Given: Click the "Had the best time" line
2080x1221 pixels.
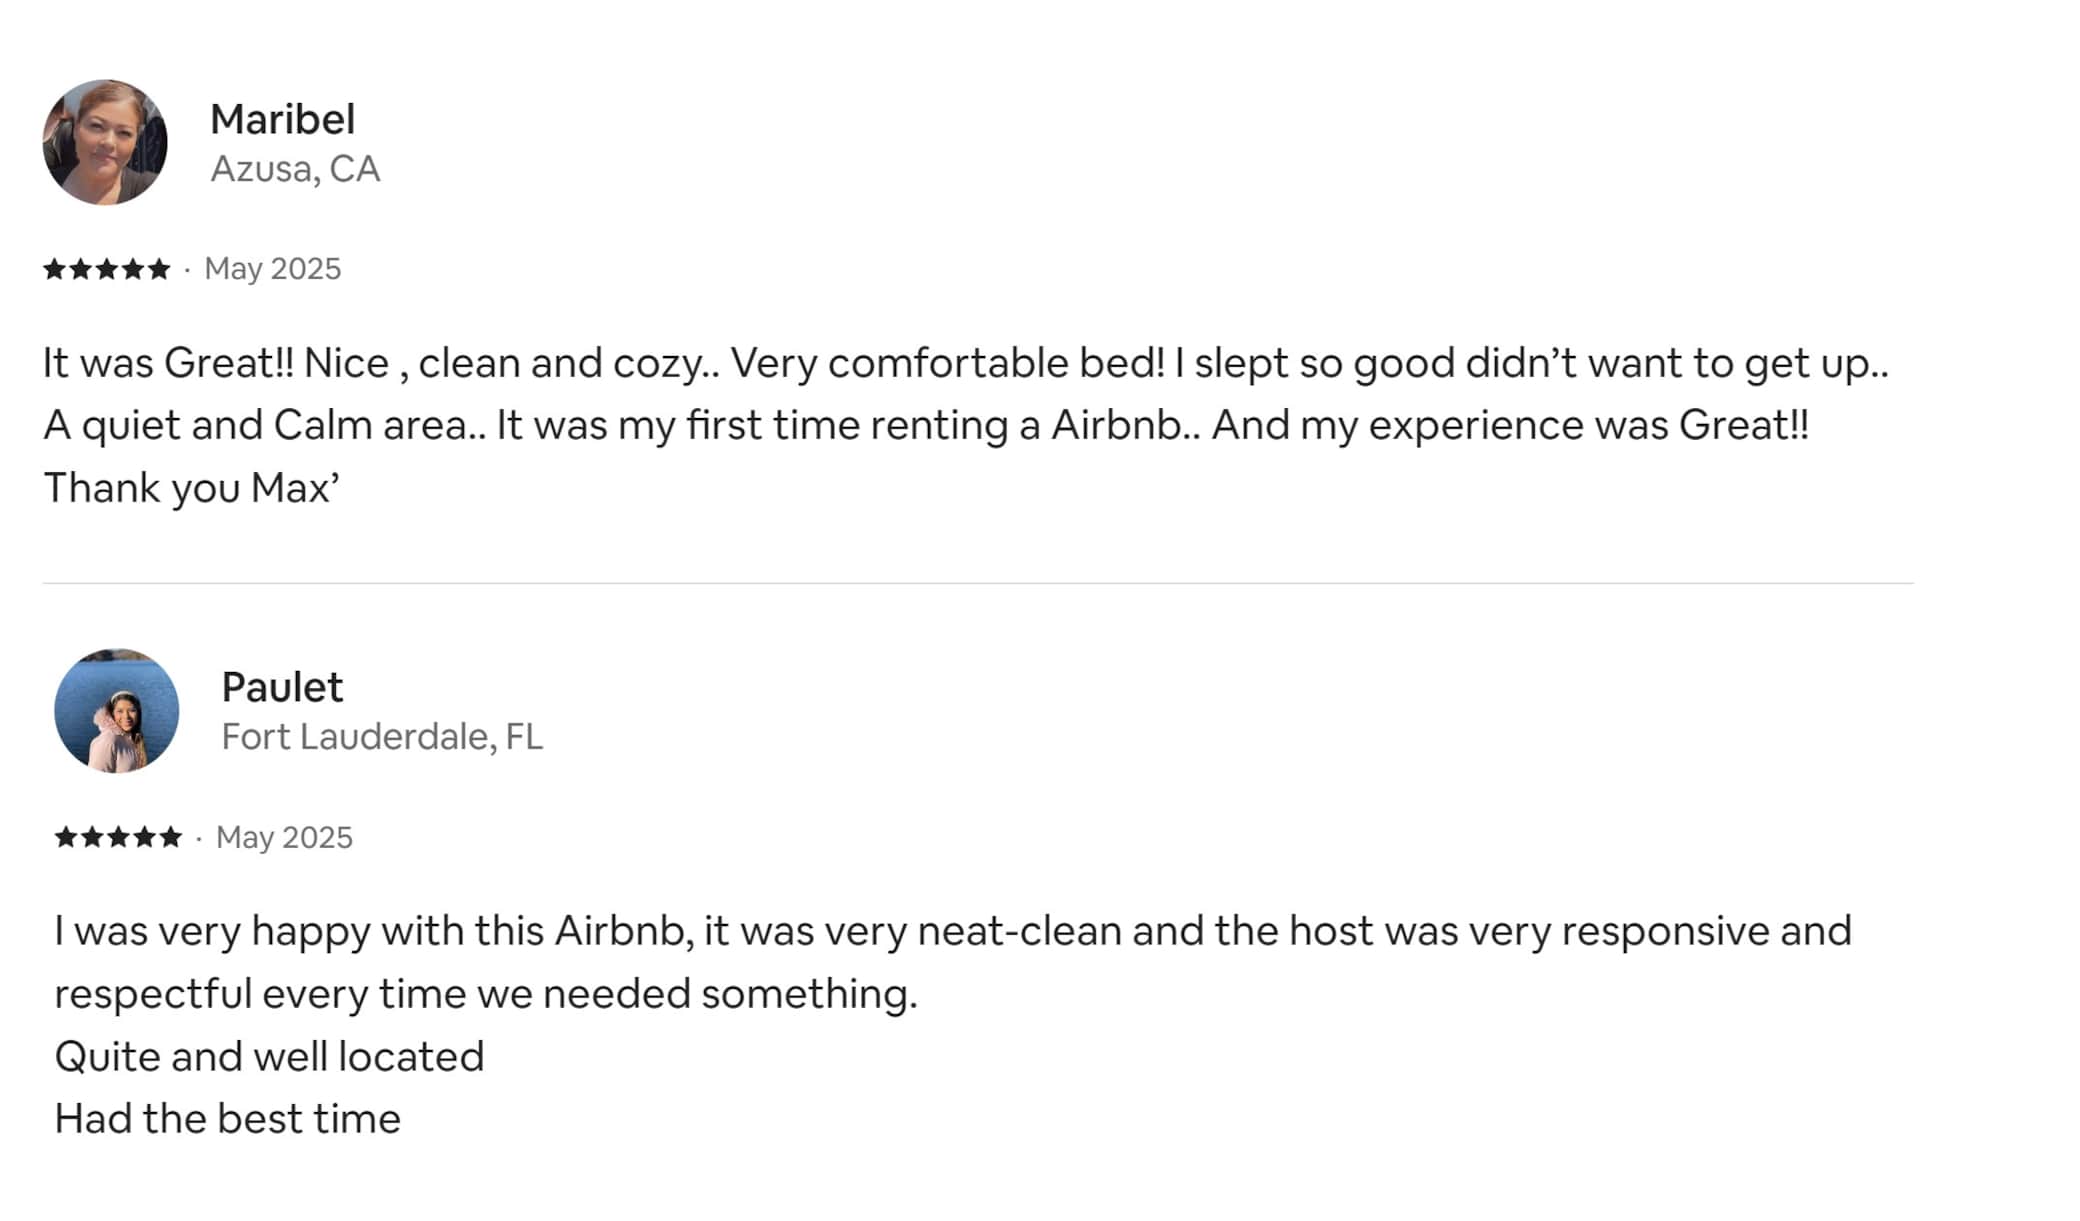Looking at the screenshot, I should [x=227, y=1119].
